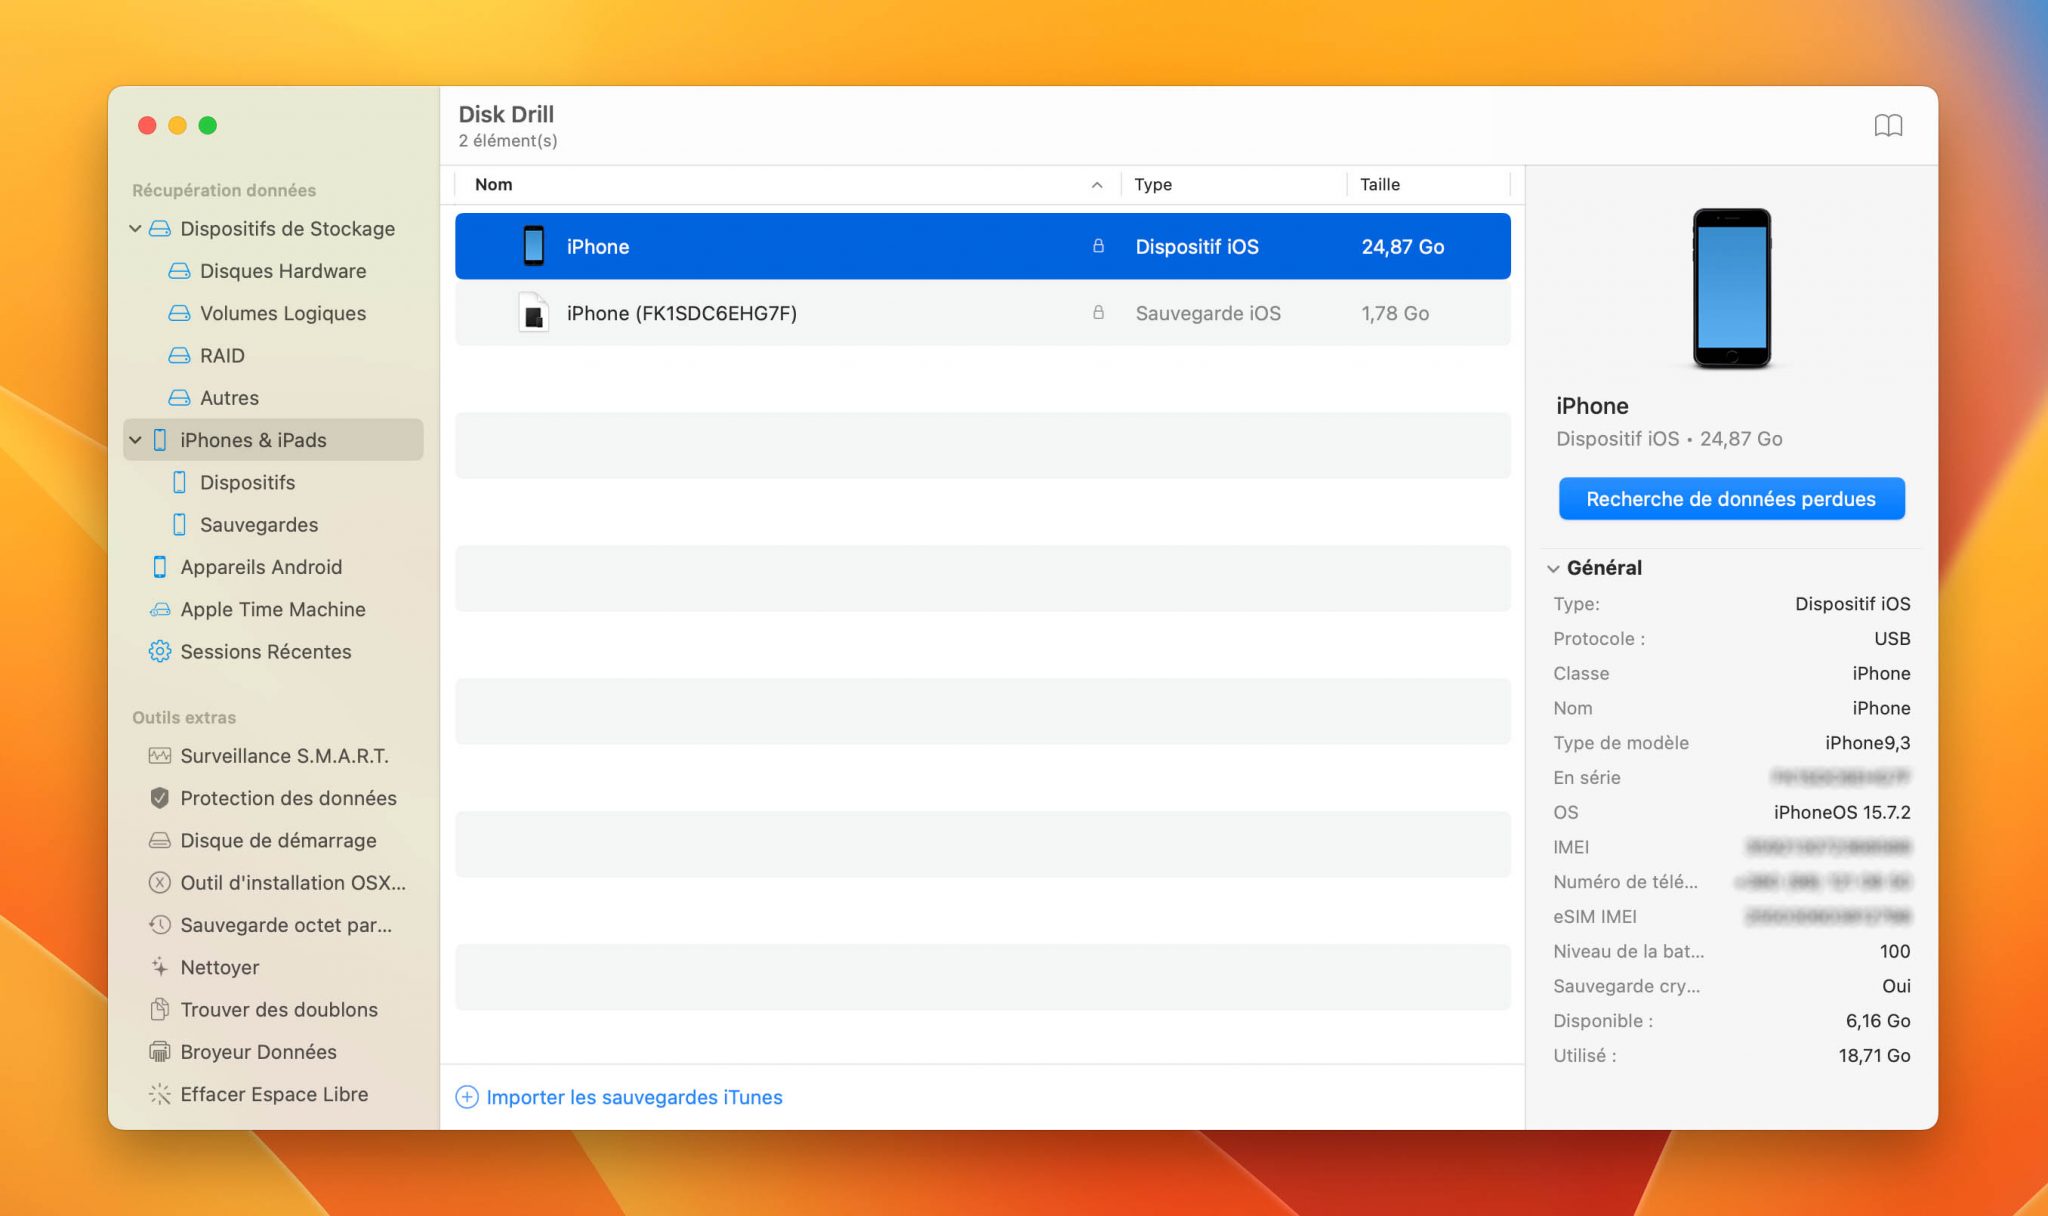Image resolution: width=2048 pixels, height=1216 pixels.
Task: Sort by the Type column header
Action: tap(1153, 185)
